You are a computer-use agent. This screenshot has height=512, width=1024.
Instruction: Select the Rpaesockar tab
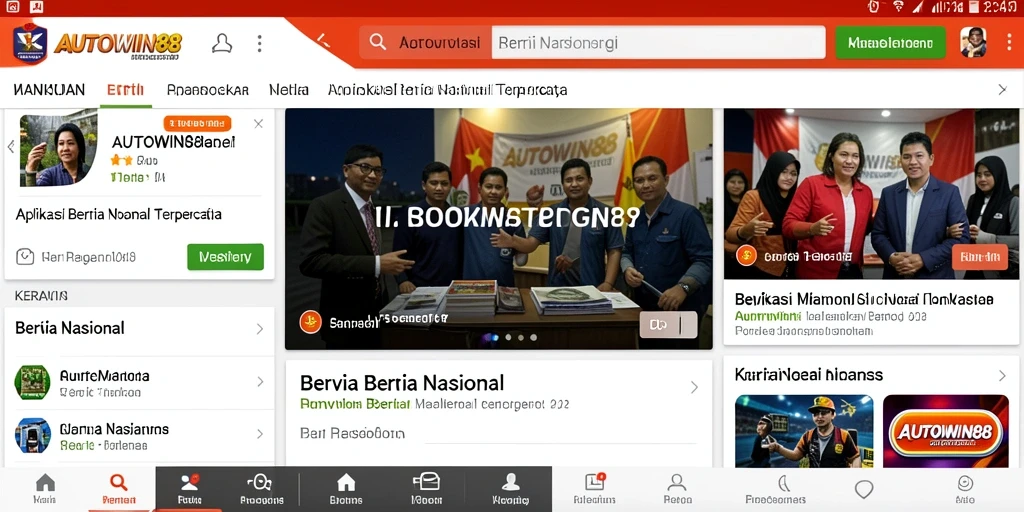208,90
